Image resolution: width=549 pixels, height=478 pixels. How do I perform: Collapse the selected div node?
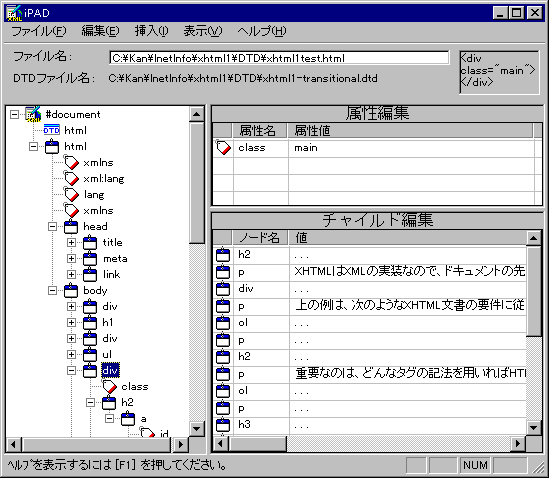pos(71,370)
